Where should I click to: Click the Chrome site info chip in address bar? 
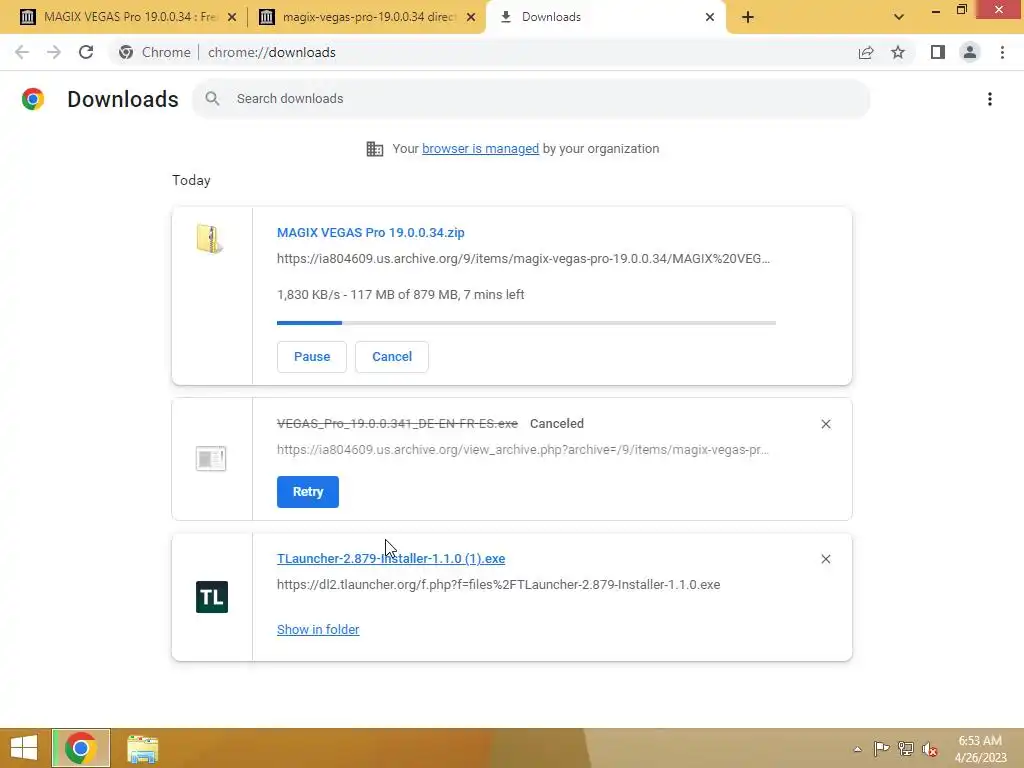point(155,52)
